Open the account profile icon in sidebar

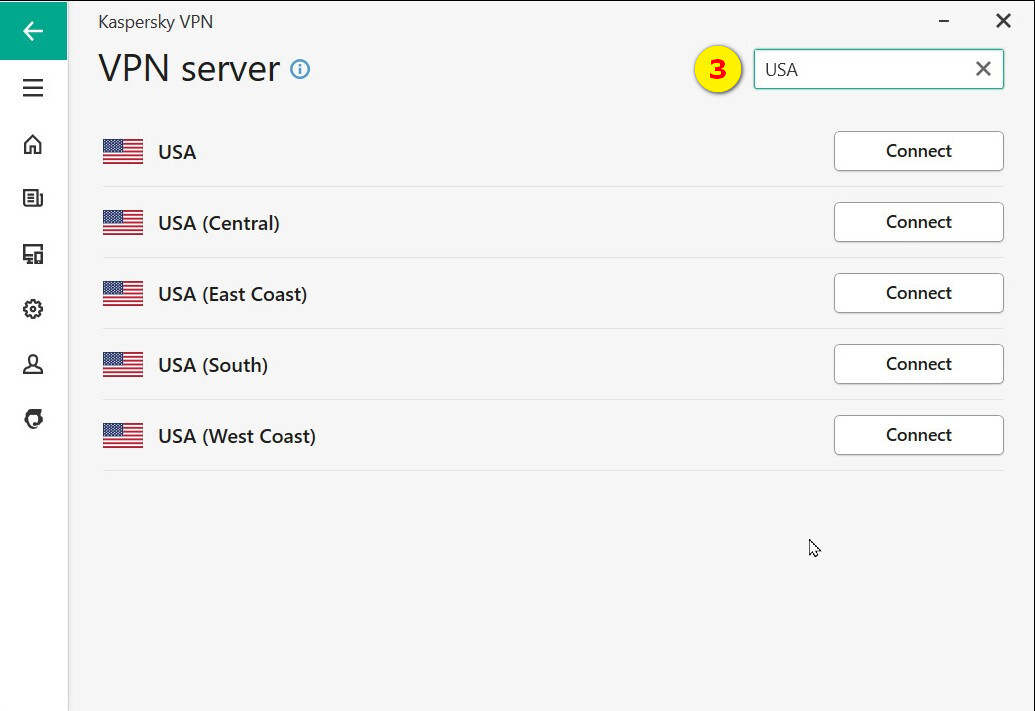[33, 364]
